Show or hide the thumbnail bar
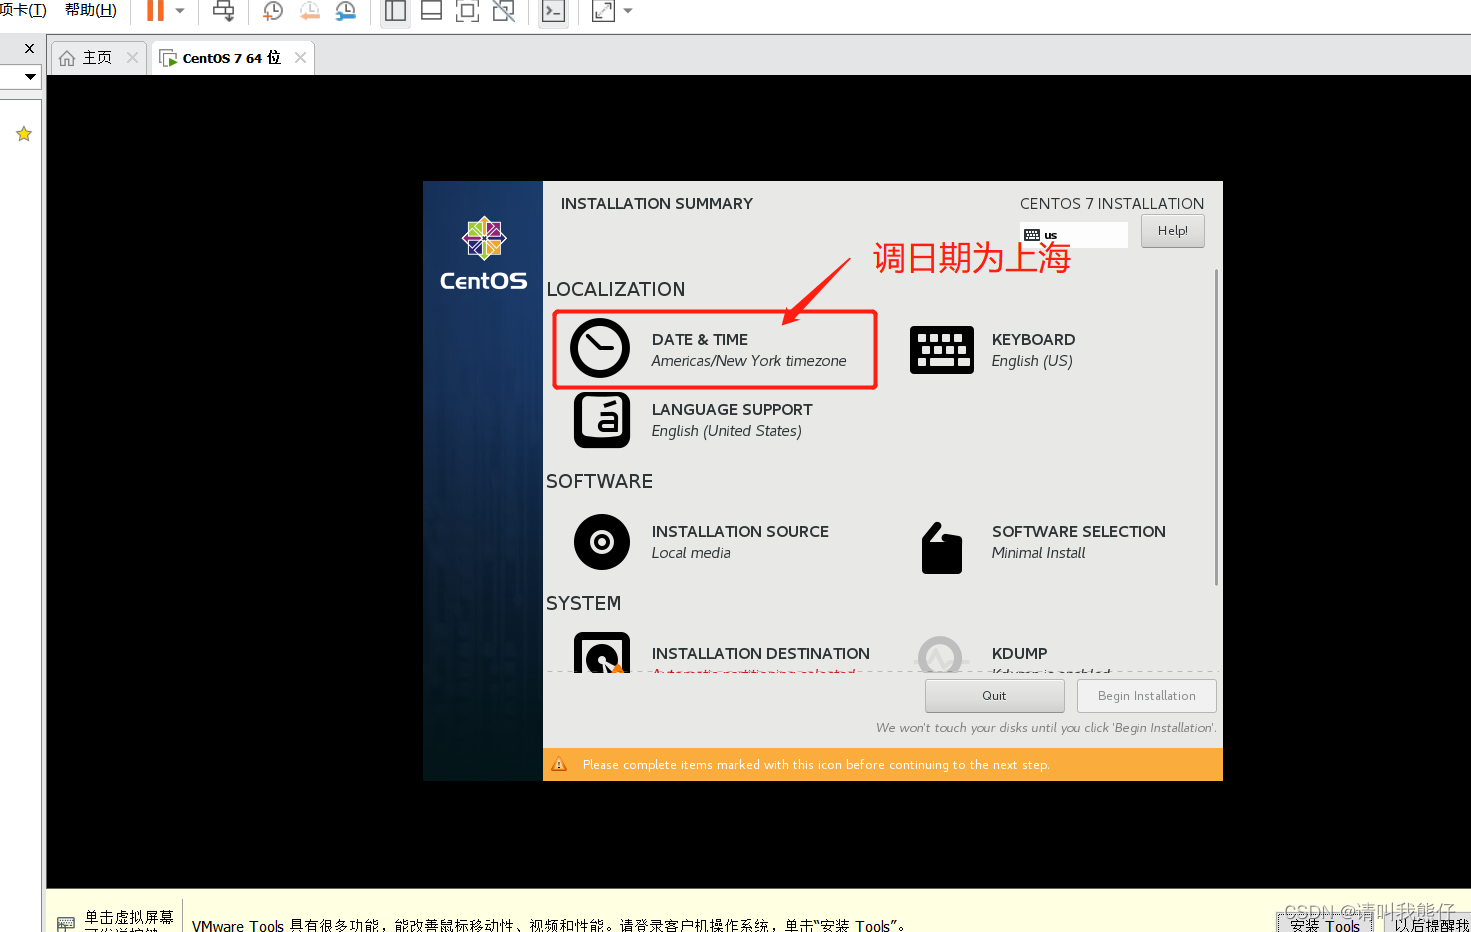Screen dimensions: 1471x932 tap(431, 12)
